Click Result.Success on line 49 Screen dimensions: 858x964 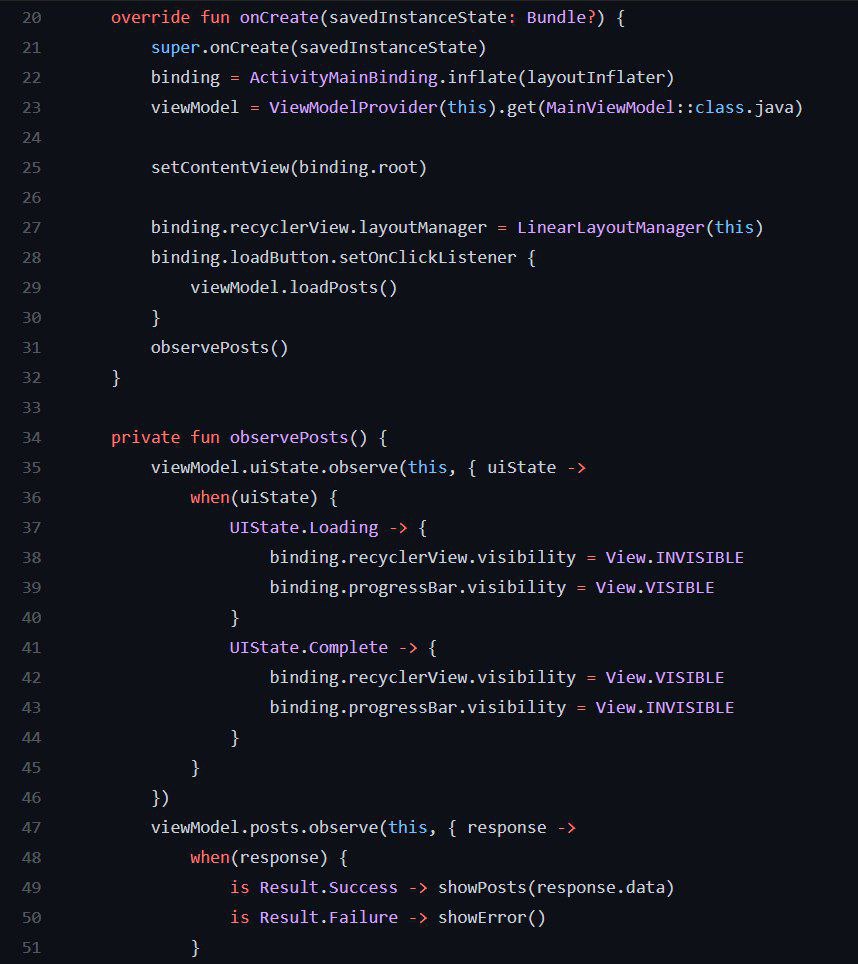pyautogui.click(x=328, y=888)
